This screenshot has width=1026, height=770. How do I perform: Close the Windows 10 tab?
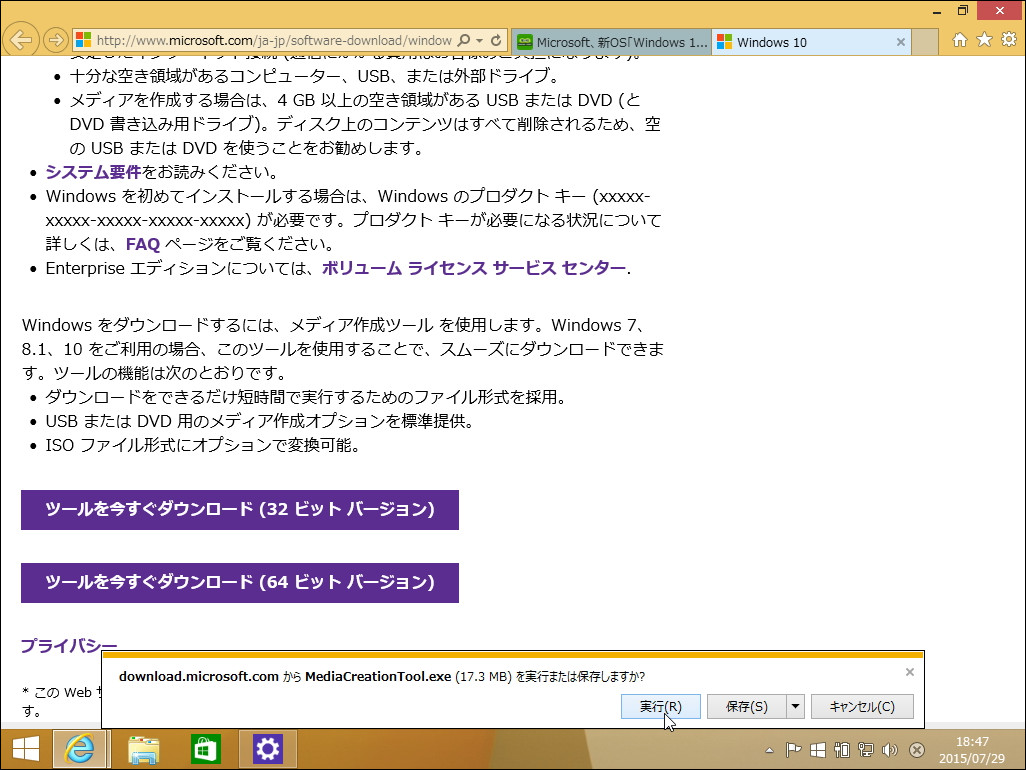(900, 43)
